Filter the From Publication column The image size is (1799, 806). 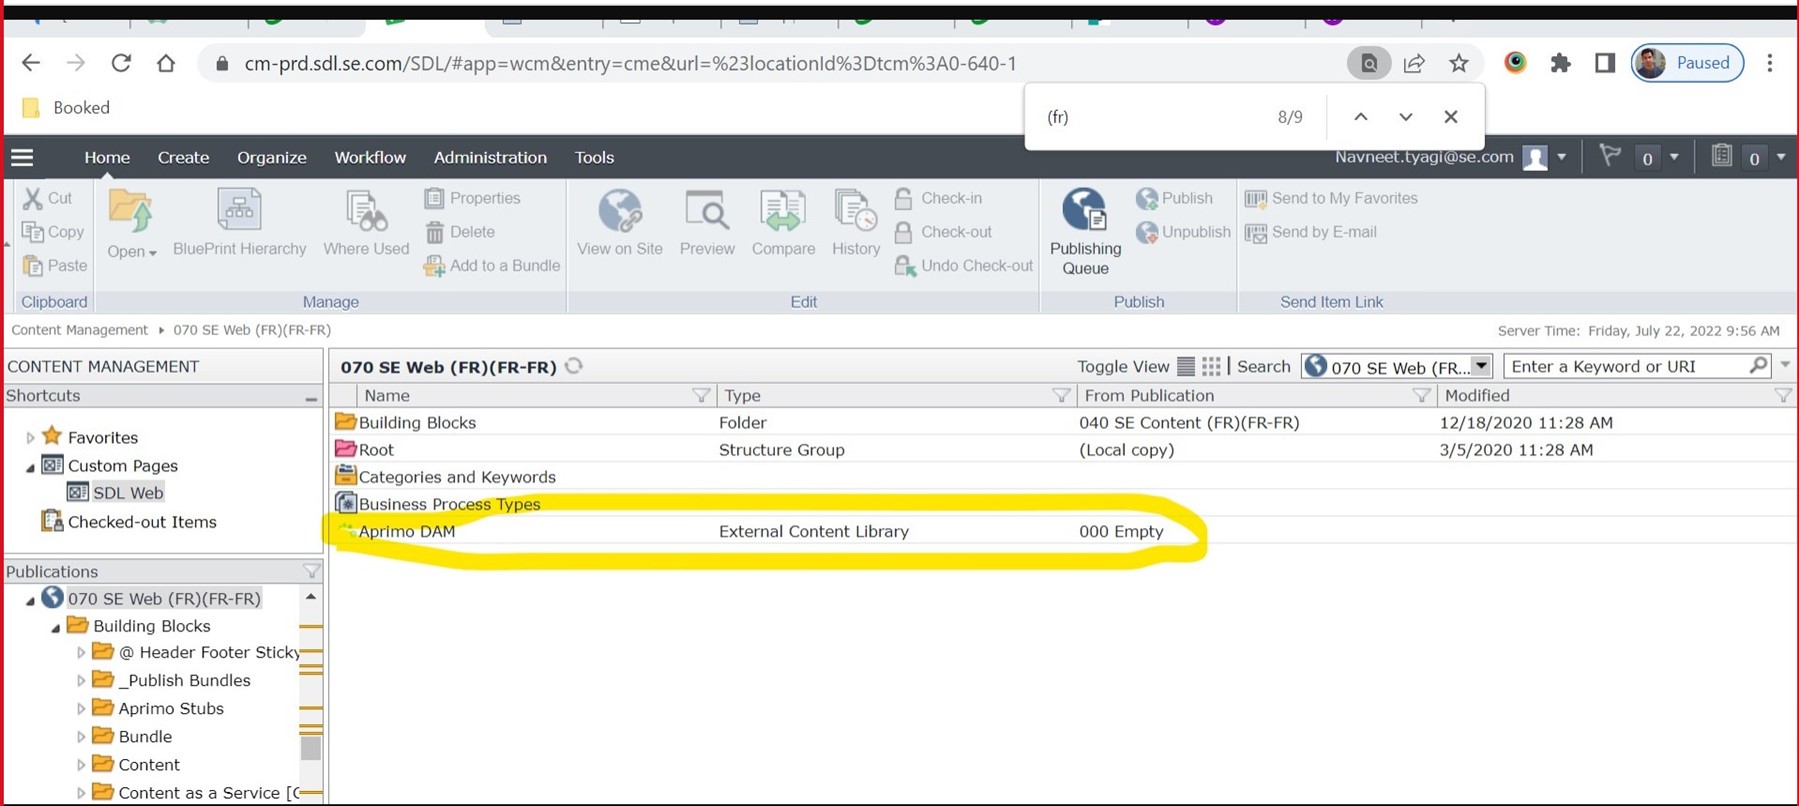coord(1421,396)
